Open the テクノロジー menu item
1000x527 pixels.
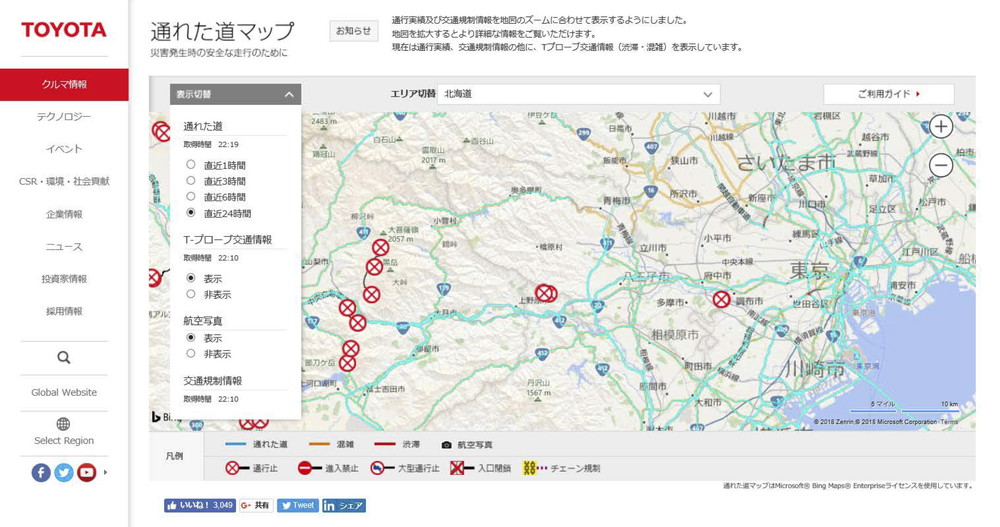pos(64,117)
